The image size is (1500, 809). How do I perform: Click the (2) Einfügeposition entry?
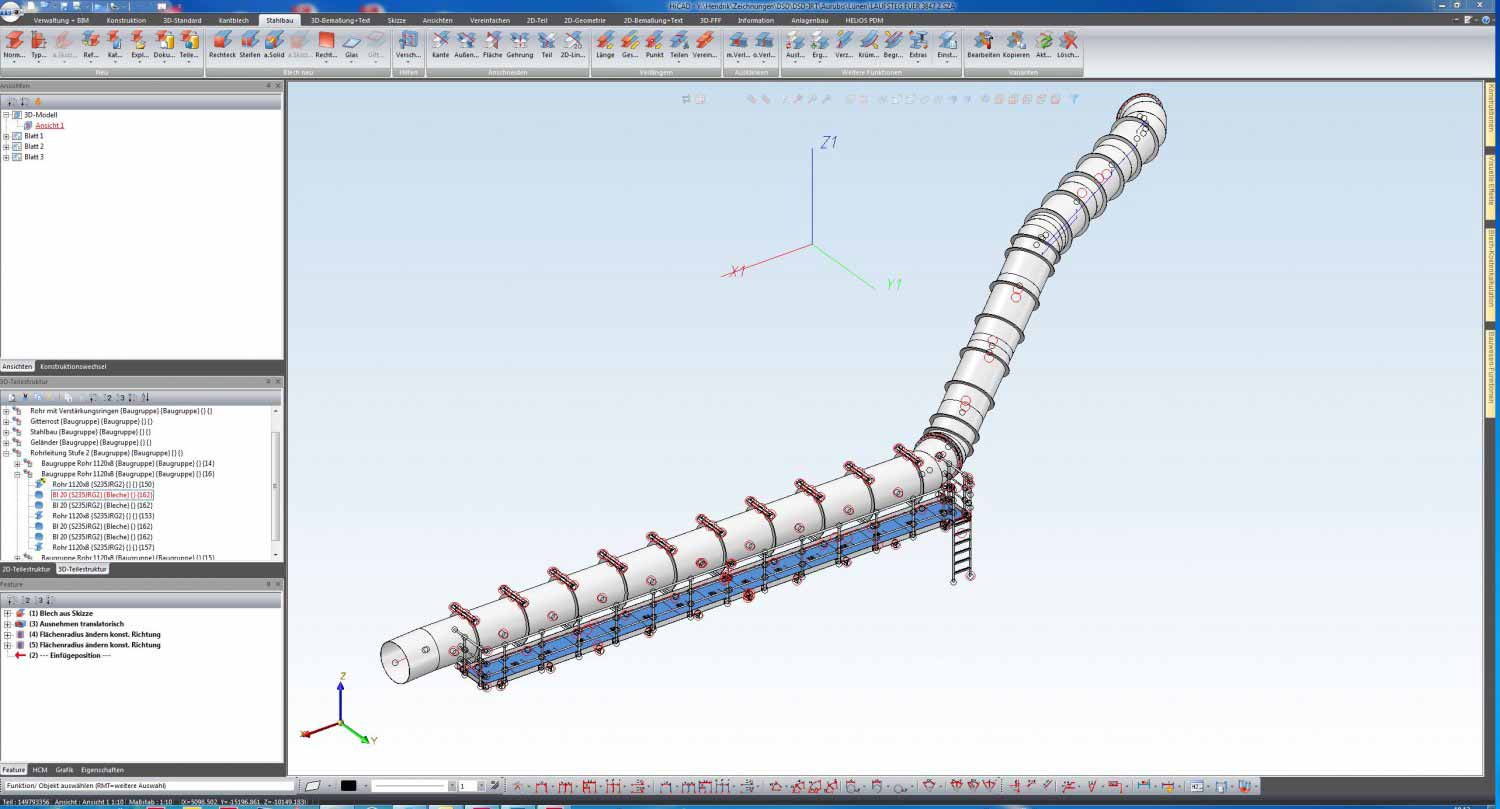click(x=70, y=655)
